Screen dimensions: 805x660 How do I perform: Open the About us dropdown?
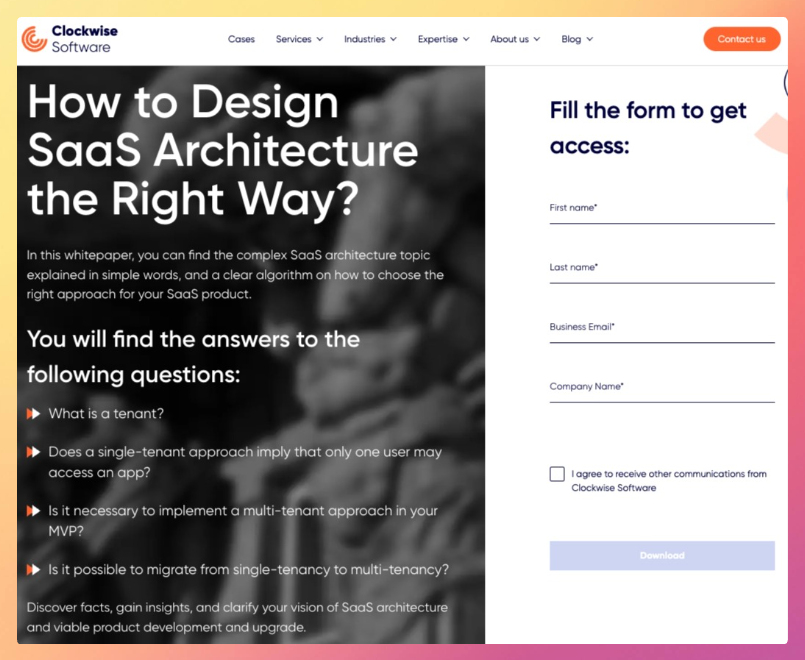point(515,39)
